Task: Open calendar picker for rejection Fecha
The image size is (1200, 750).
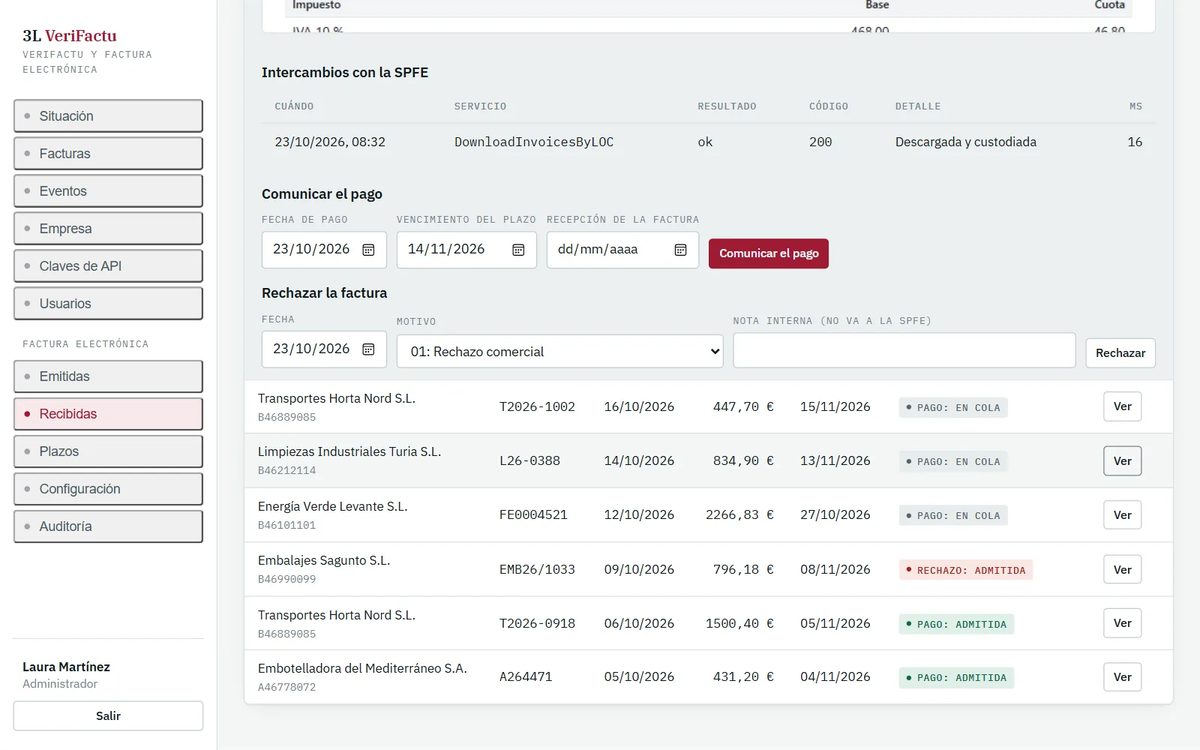Action: coord(368,349)
